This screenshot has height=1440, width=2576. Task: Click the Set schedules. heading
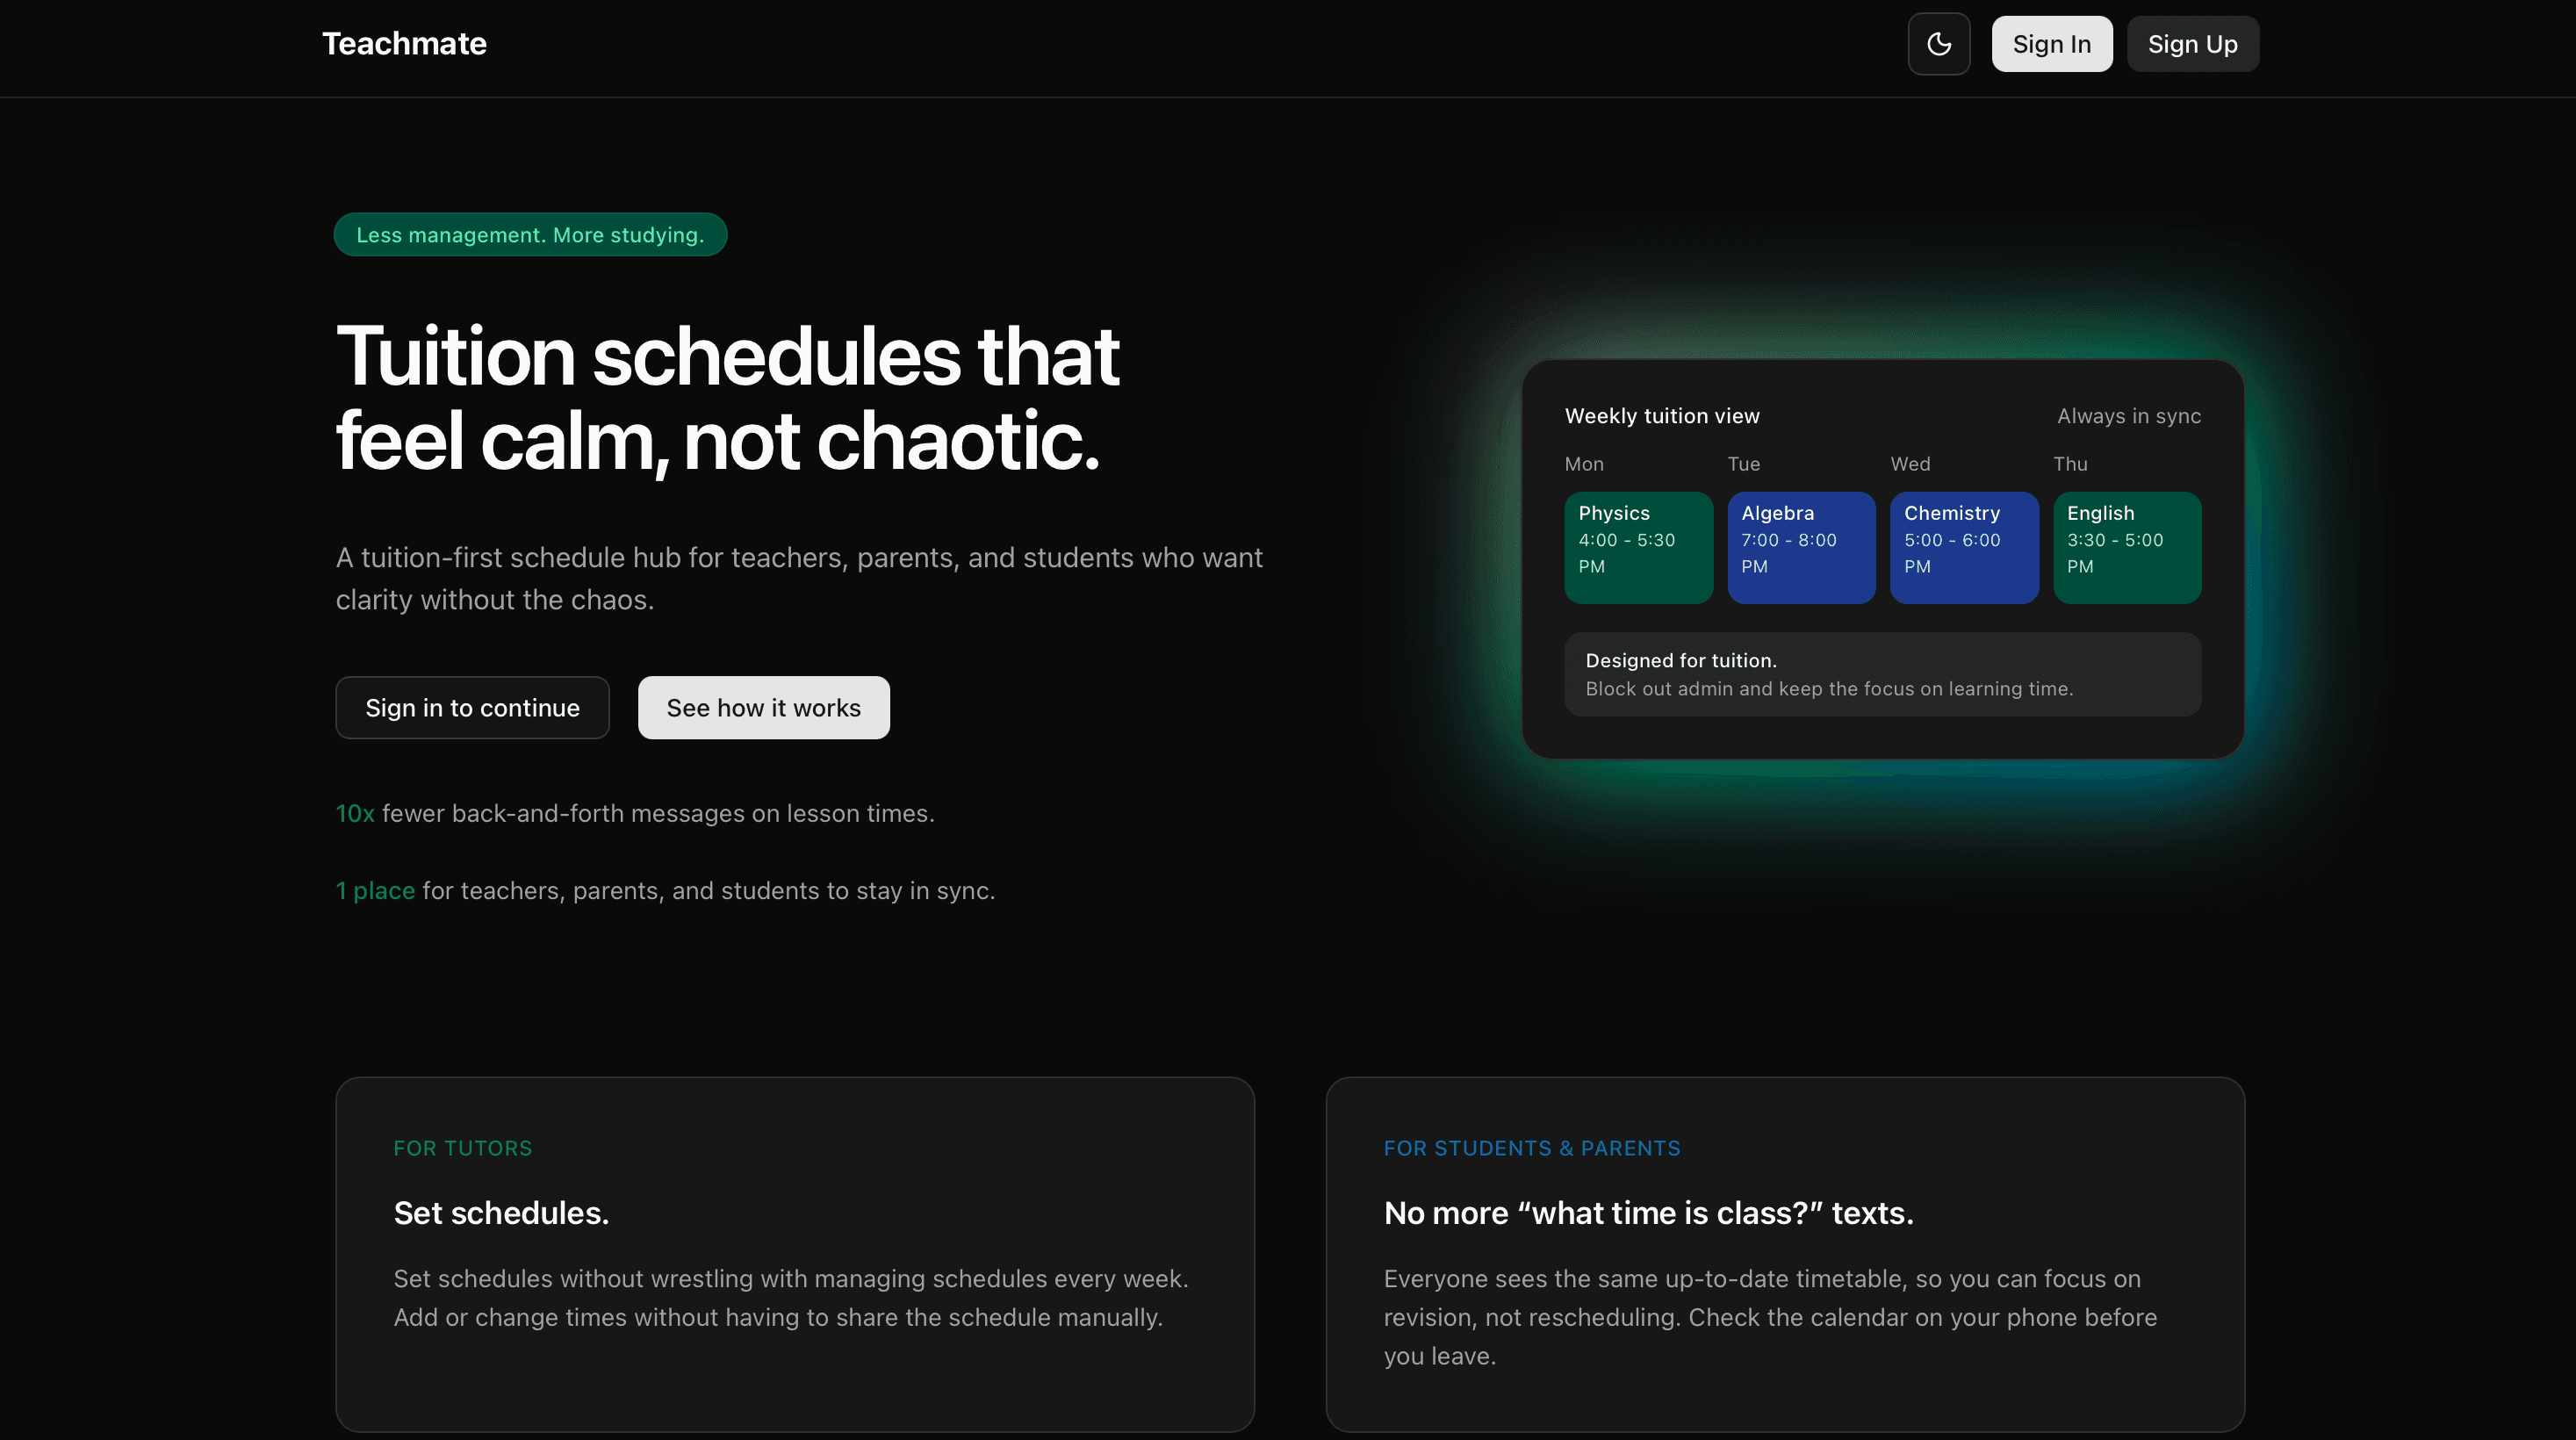coord(501,1213)
